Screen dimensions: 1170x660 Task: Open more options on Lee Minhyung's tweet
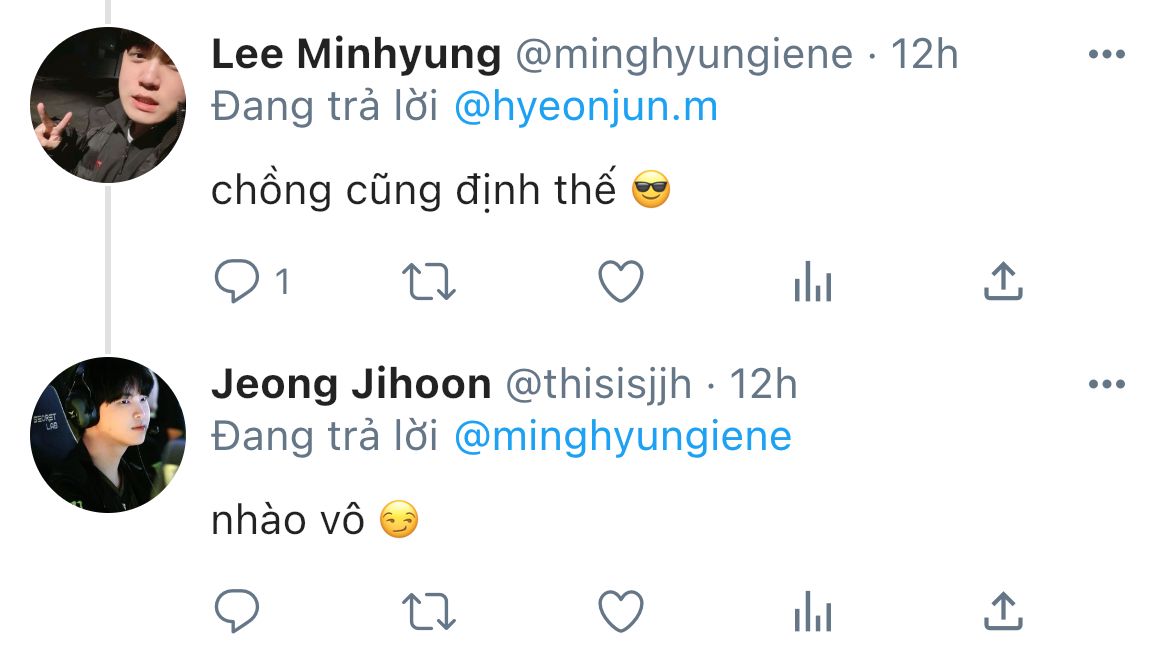click(x=1106, y=55)
